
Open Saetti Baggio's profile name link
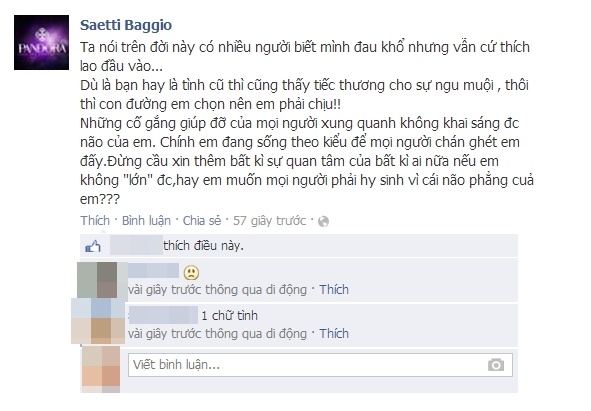pyautogui.click(x=126, y=25)
